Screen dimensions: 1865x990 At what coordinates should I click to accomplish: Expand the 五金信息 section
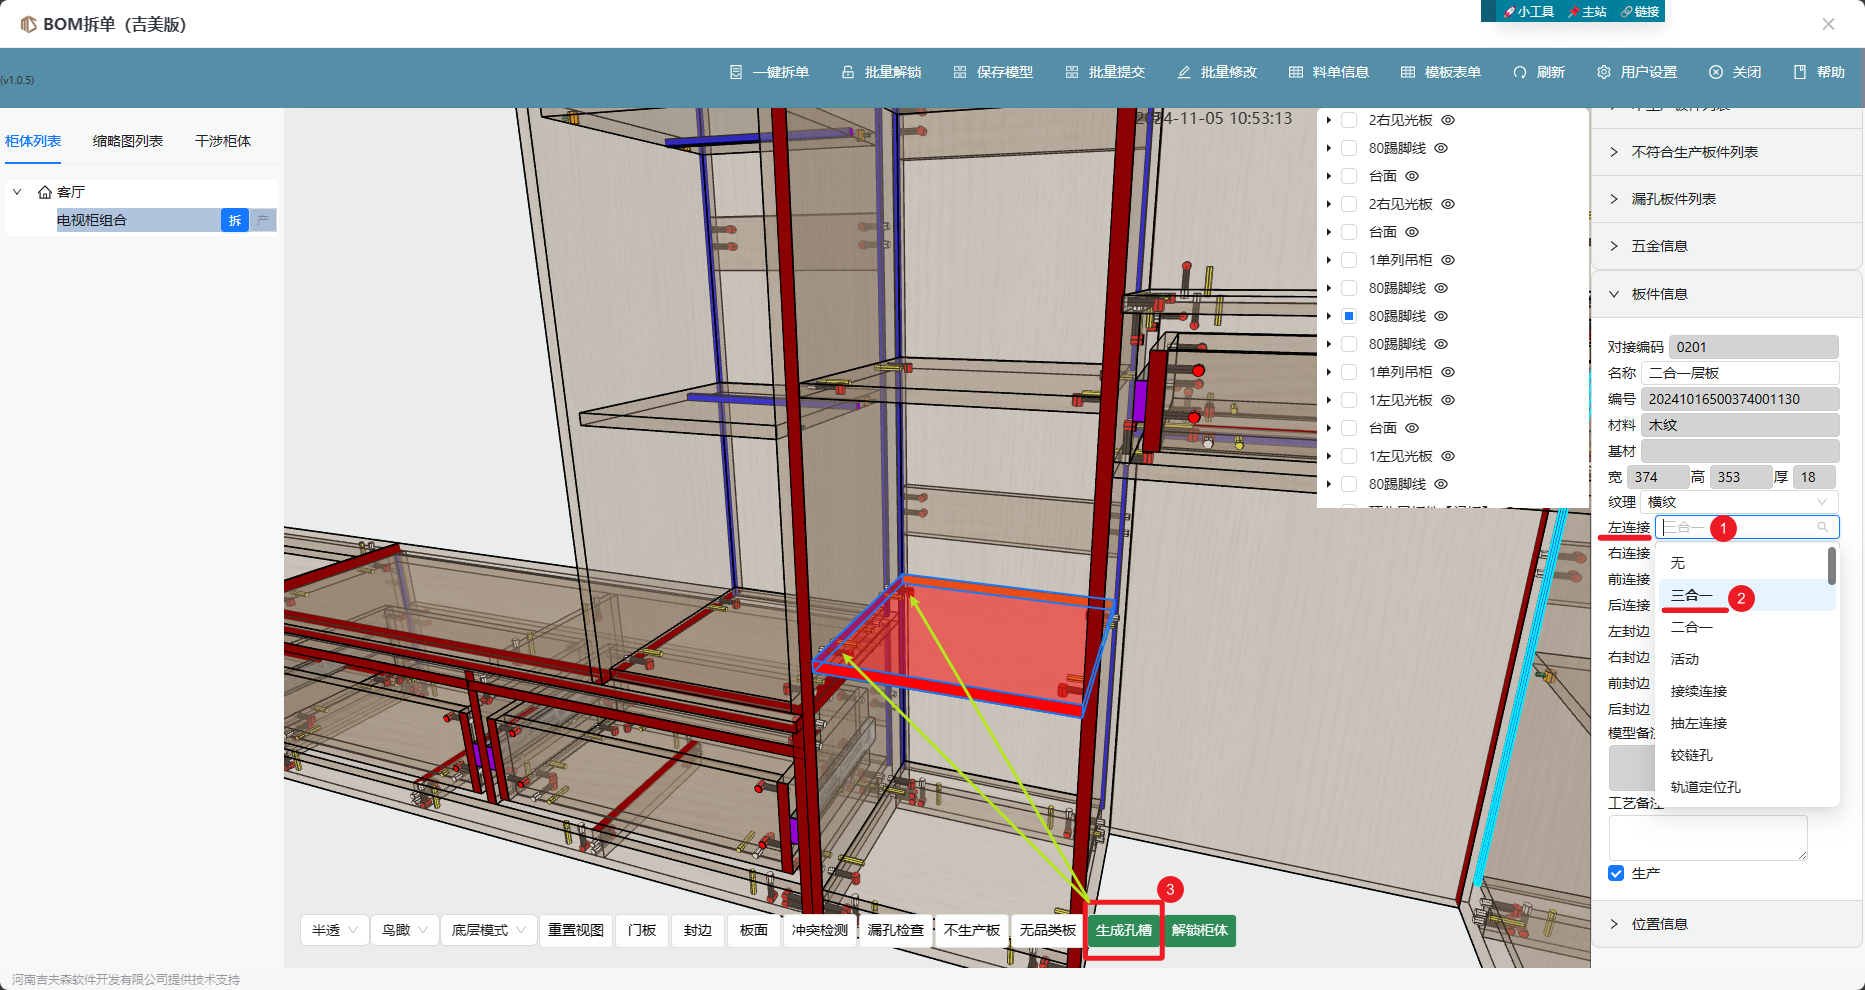[x=1660, y=246]
